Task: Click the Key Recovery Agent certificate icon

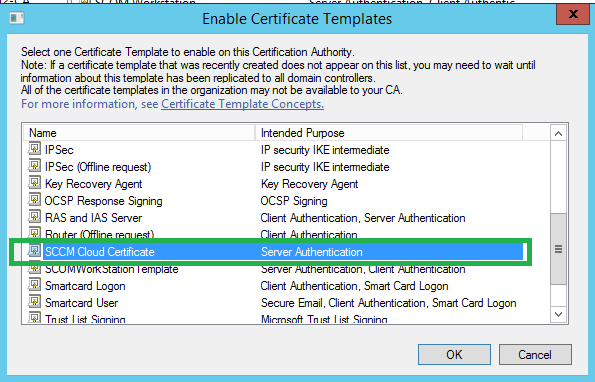Action: tap(34, 183)
